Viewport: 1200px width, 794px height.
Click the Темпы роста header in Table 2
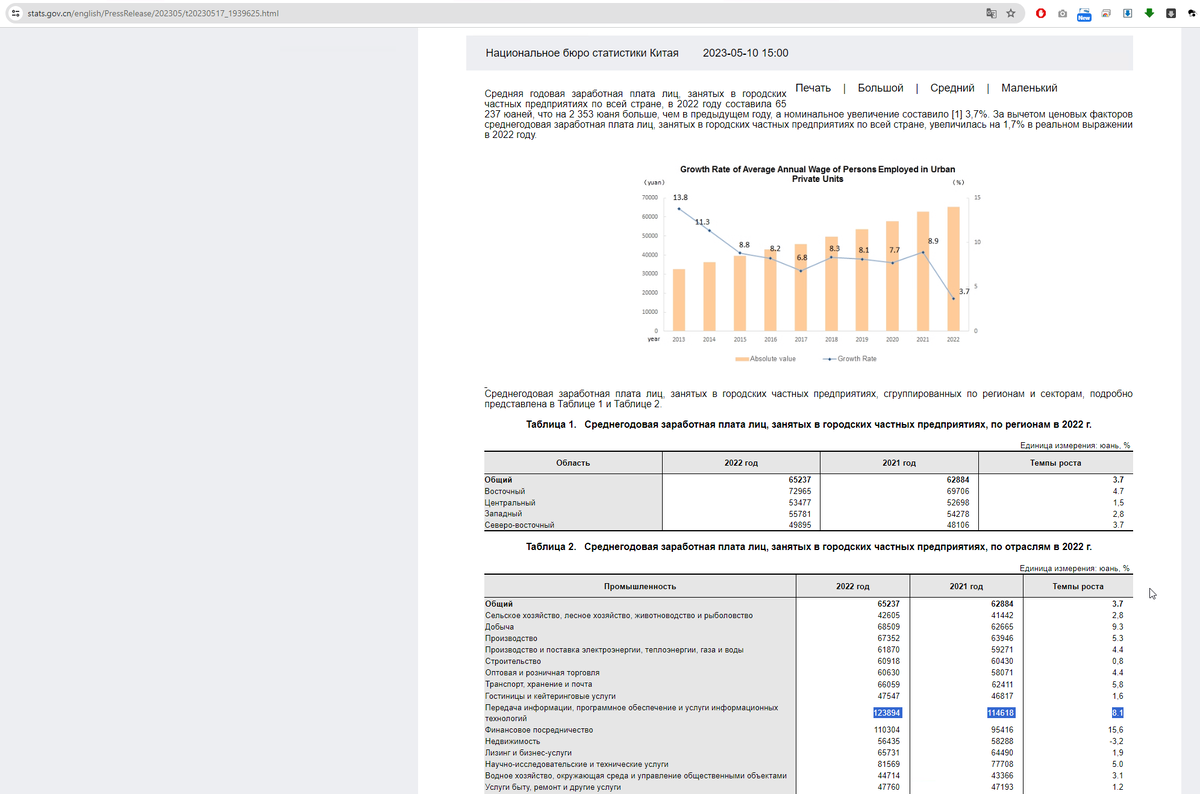point(1078,586)
